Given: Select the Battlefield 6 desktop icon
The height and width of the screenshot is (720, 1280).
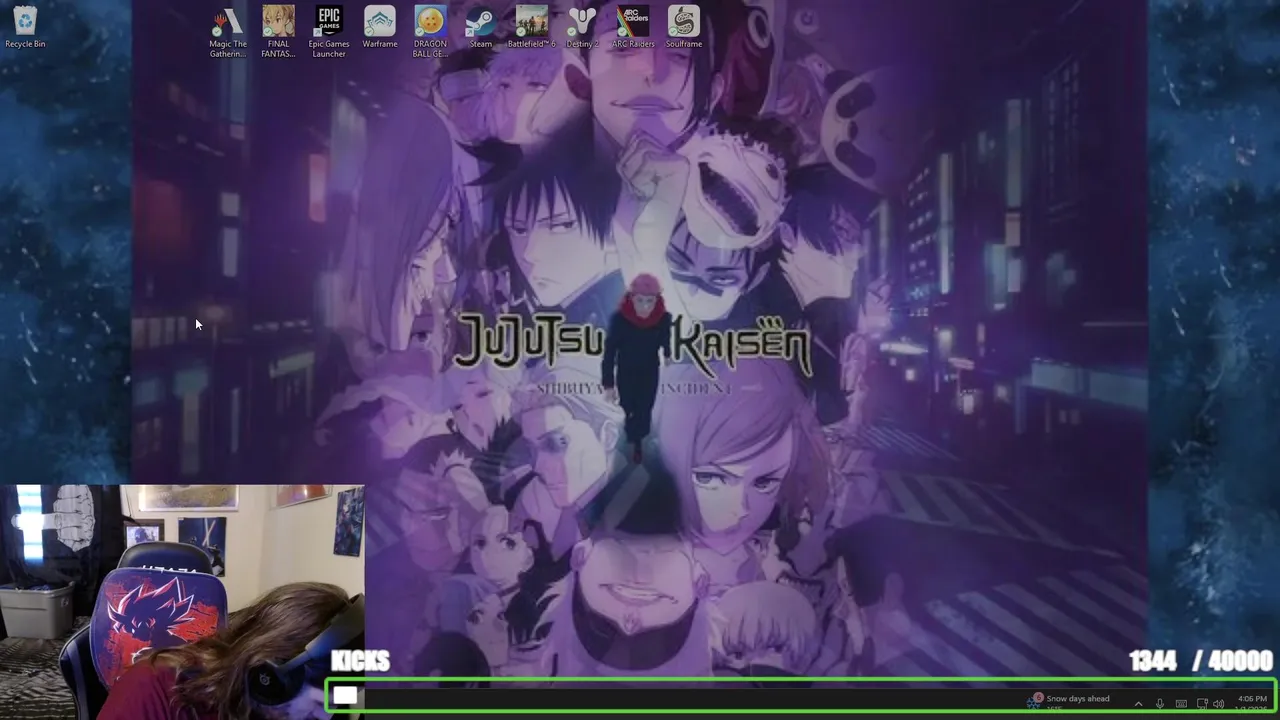Looking at the screenshot, I should 531,27.
